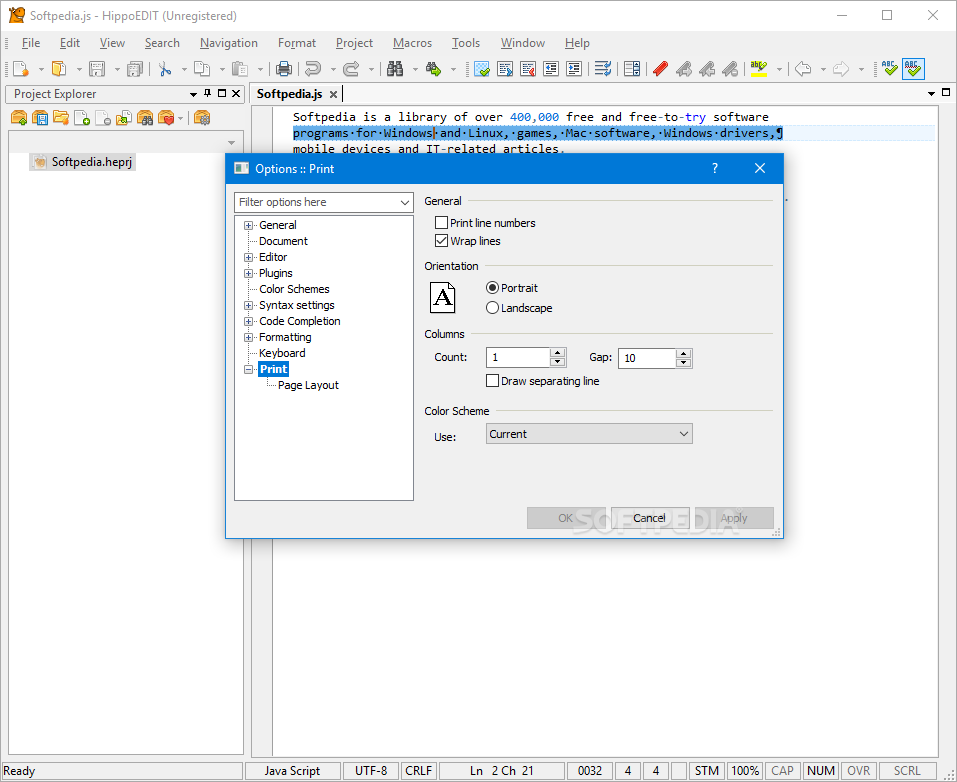Viewport: 957px width, 782px height.
Task: Close the Softpedia.js tab
Action: click(x=333, y=94)
